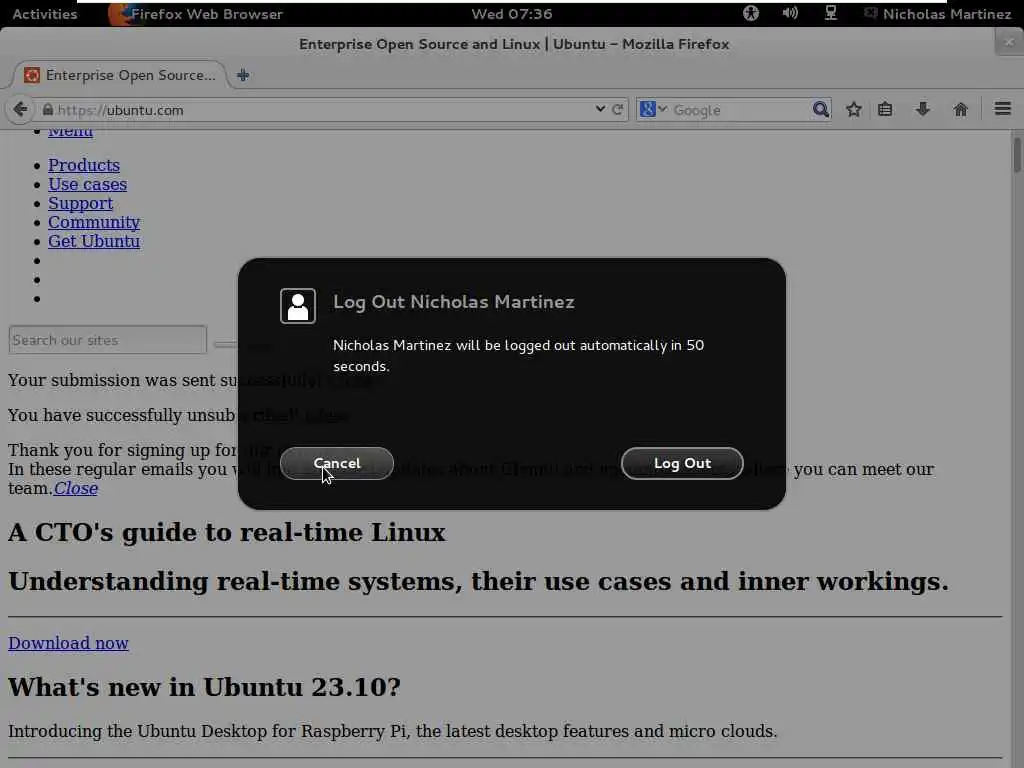1024x768 pixels.
Task: Click the padlock site identity icon
Action: [48, 110]
